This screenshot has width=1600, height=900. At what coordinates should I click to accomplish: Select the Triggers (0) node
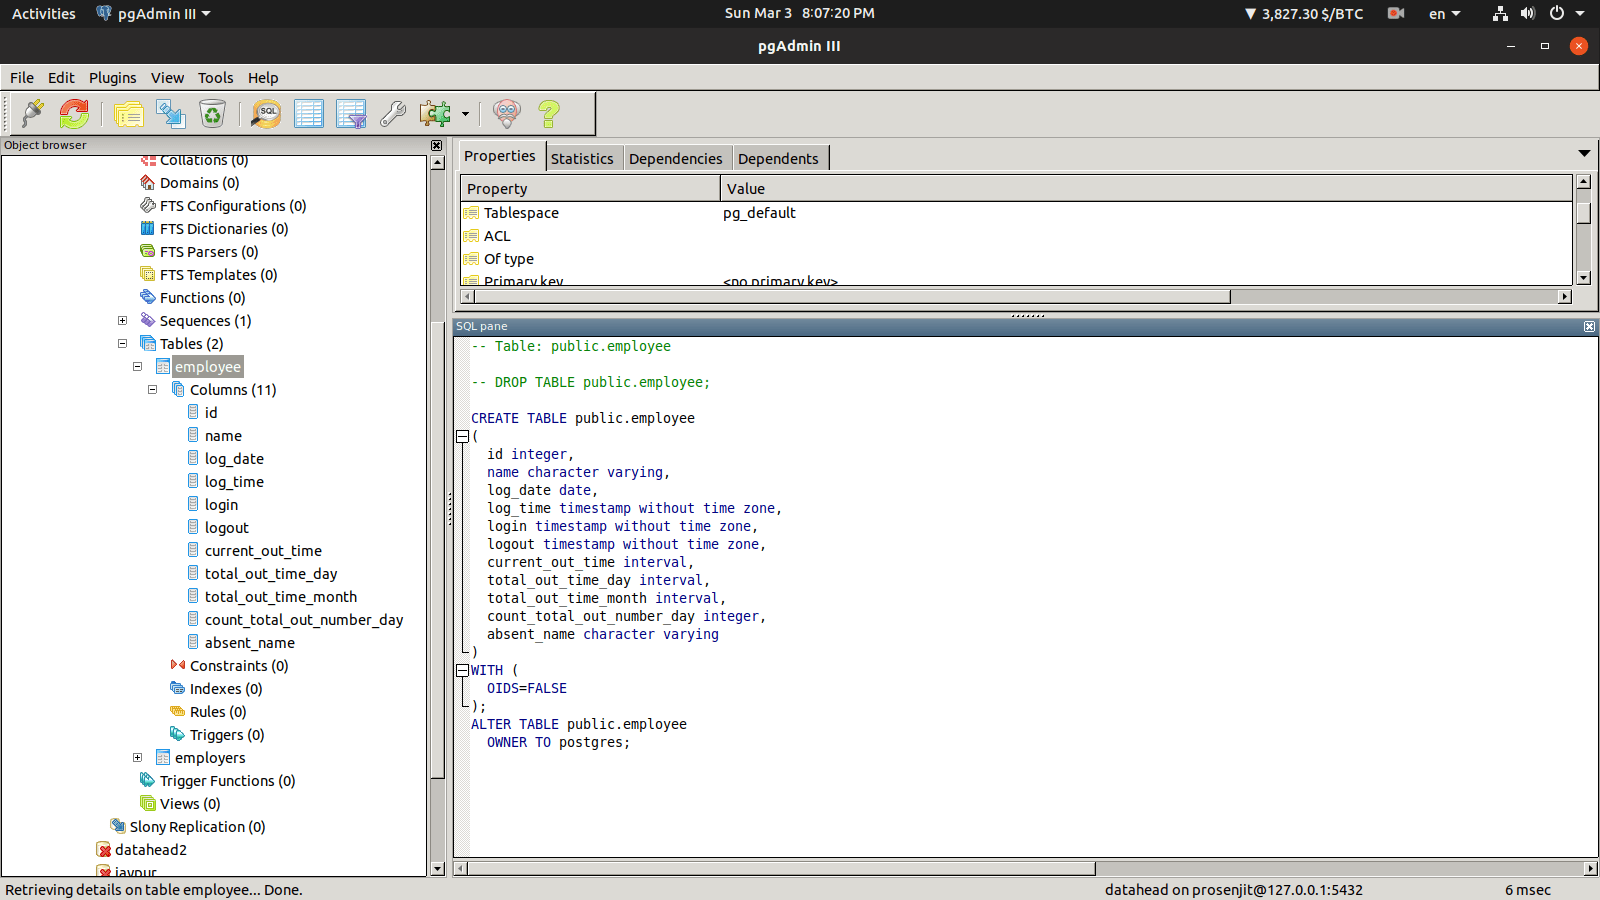tap(227, 735)
